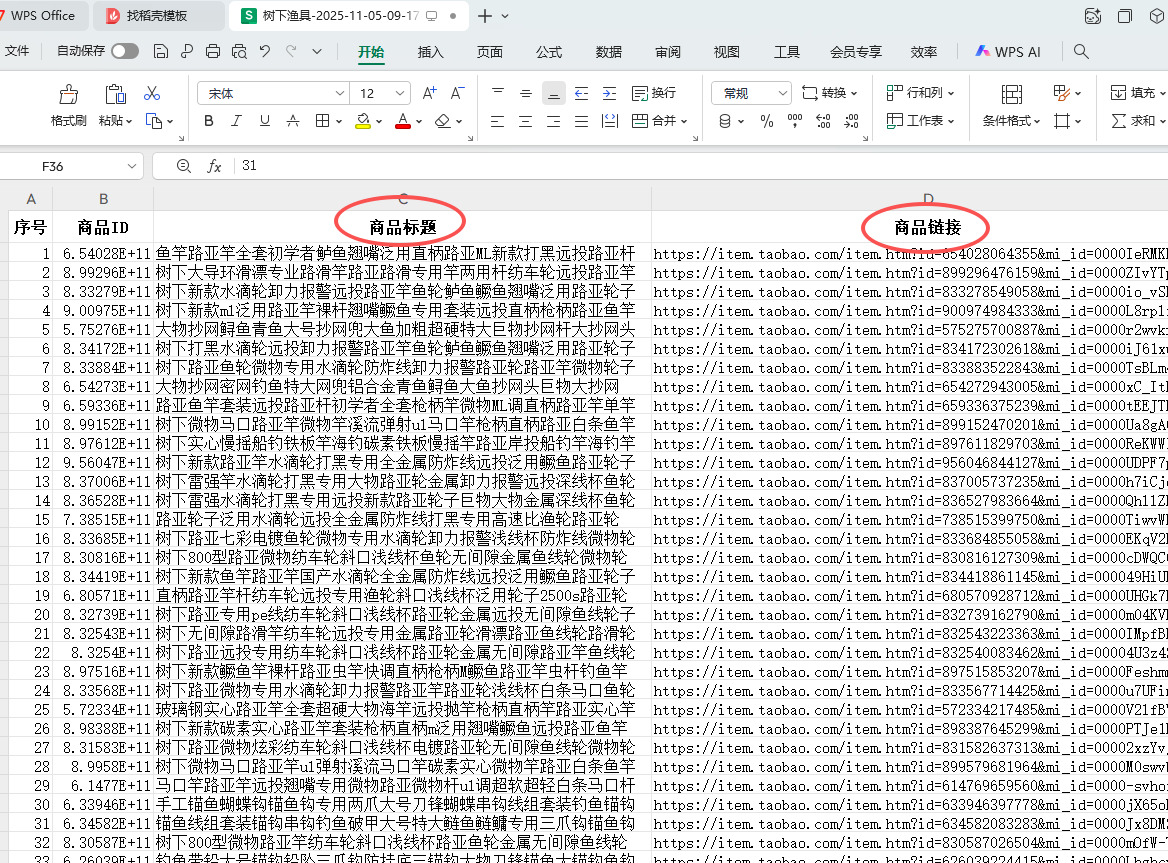Apply the yellow fill color swatch
This screenshot has height=863, width=1168.
click(363, 121)
